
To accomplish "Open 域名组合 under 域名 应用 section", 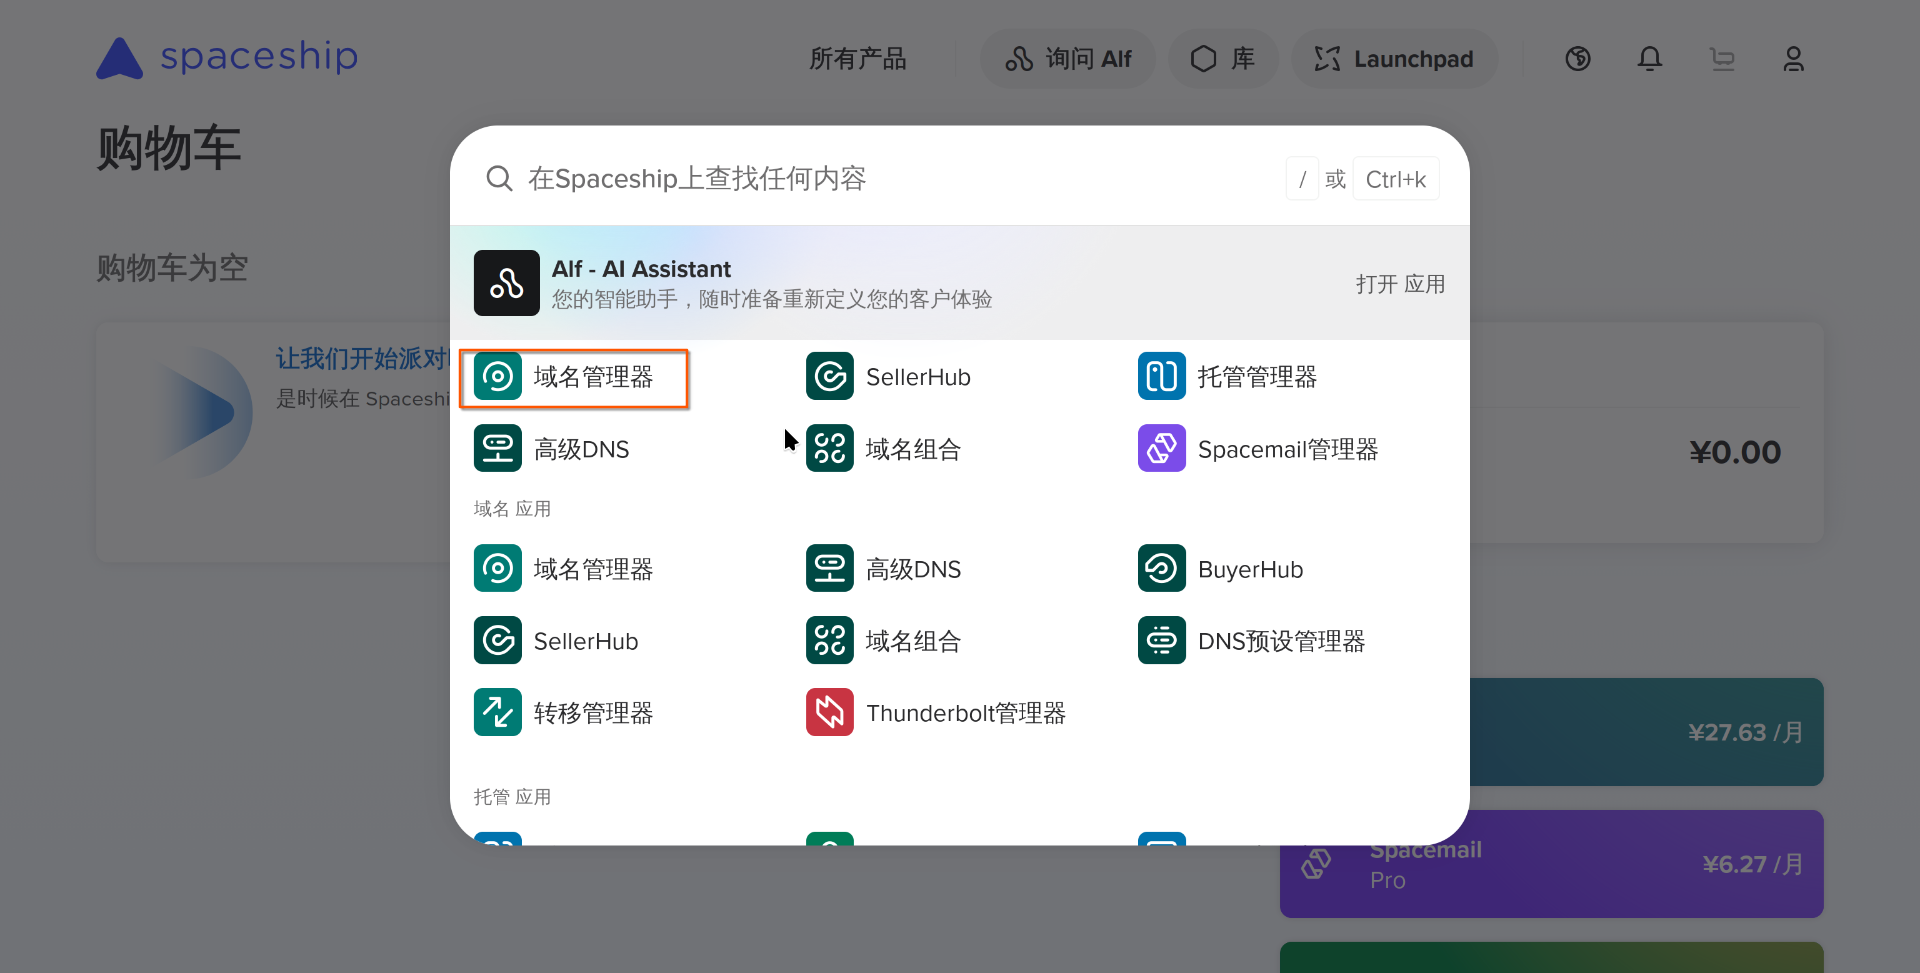I will click(884, 641).
